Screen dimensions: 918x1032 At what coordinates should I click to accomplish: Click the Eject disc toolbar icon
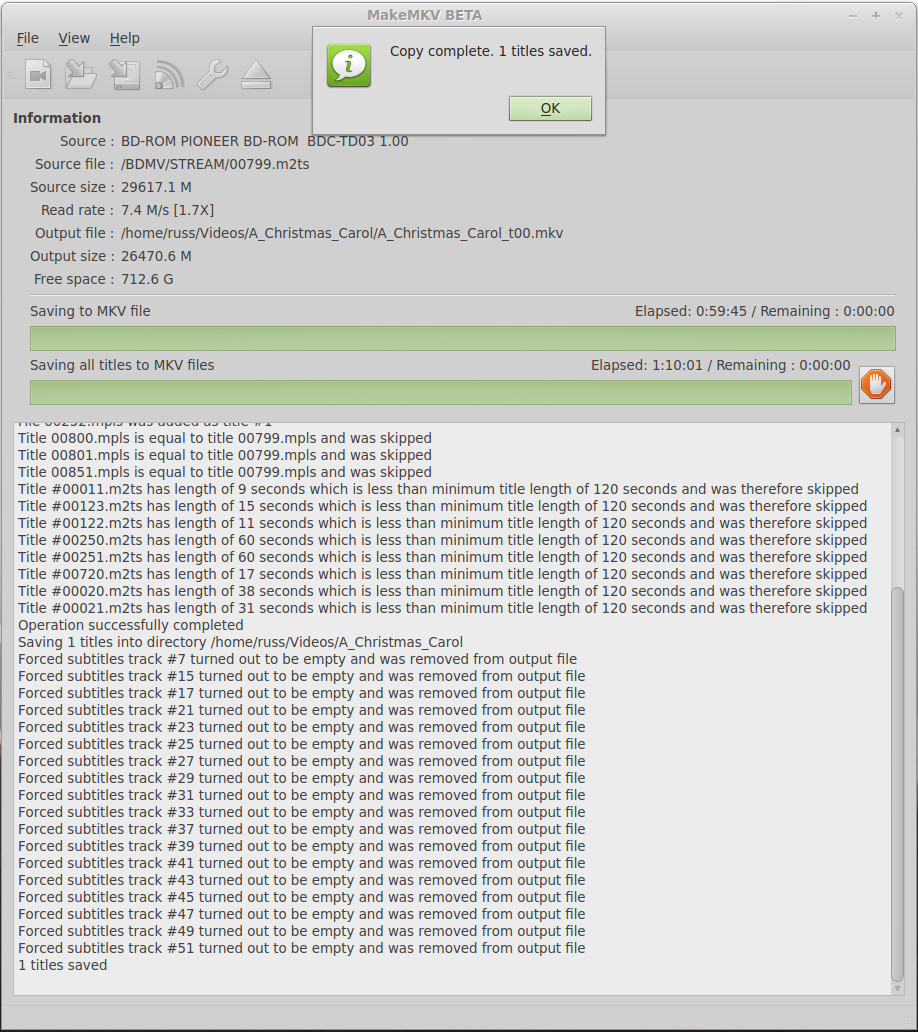point(256,74)
